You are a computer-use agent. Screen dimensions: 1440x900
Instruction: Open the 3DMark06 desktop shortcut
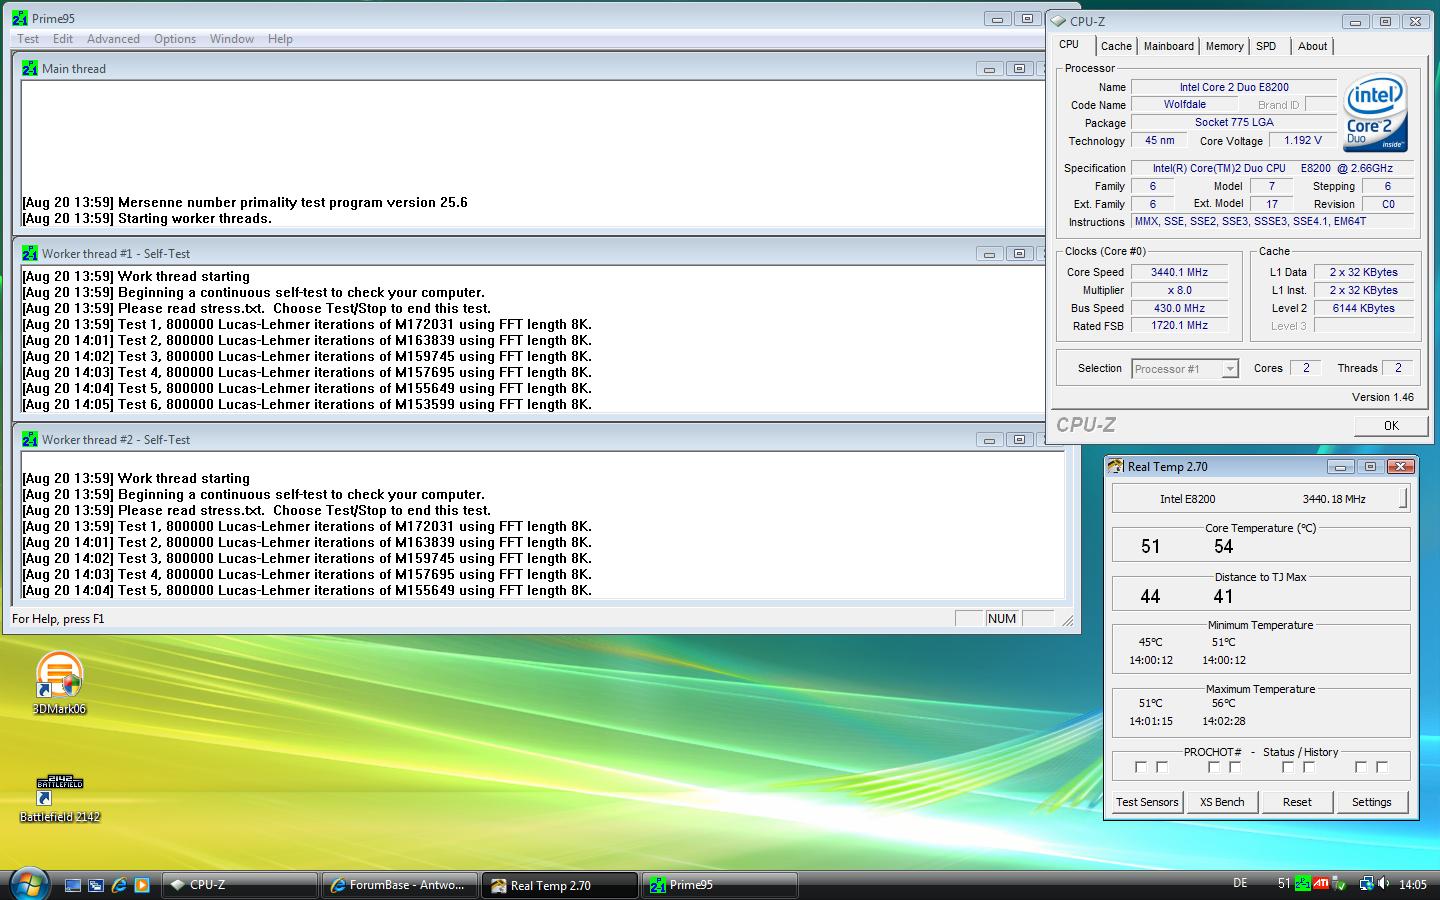(x=59, y=683)
